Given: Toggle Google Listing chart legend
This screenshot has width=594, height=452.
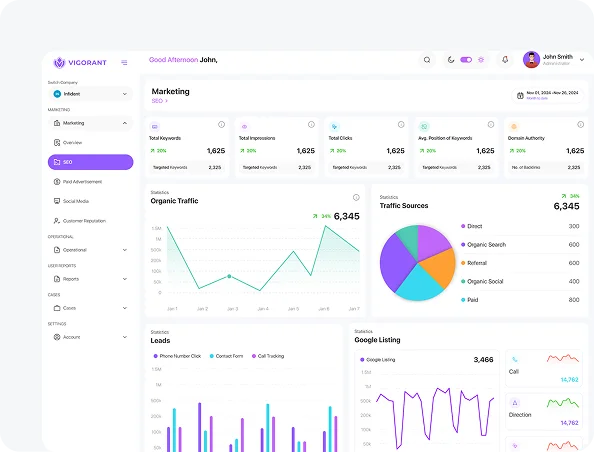Looking at the screenshot, I should pos(377,360).
